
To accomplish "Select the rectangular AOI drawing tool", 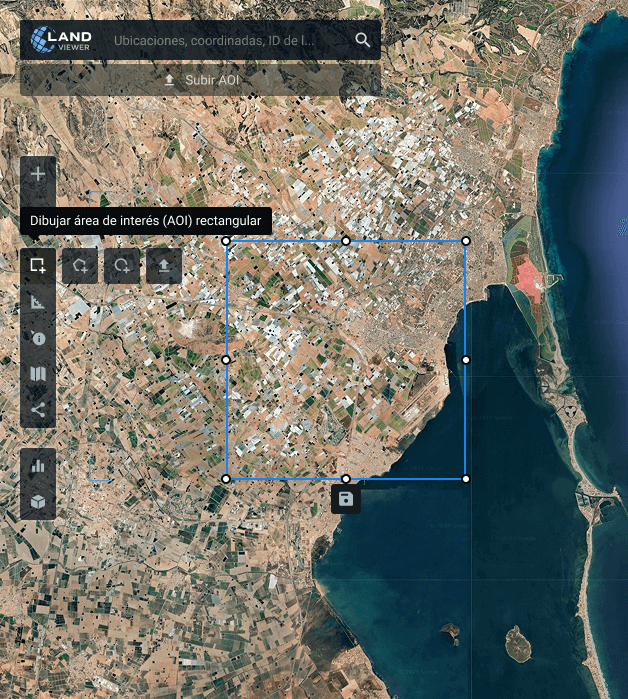I will point(38,266).
